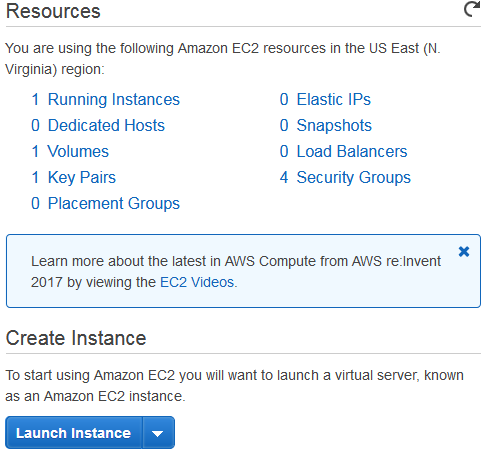View the Snapshots resource link

(x=334, y=125)
